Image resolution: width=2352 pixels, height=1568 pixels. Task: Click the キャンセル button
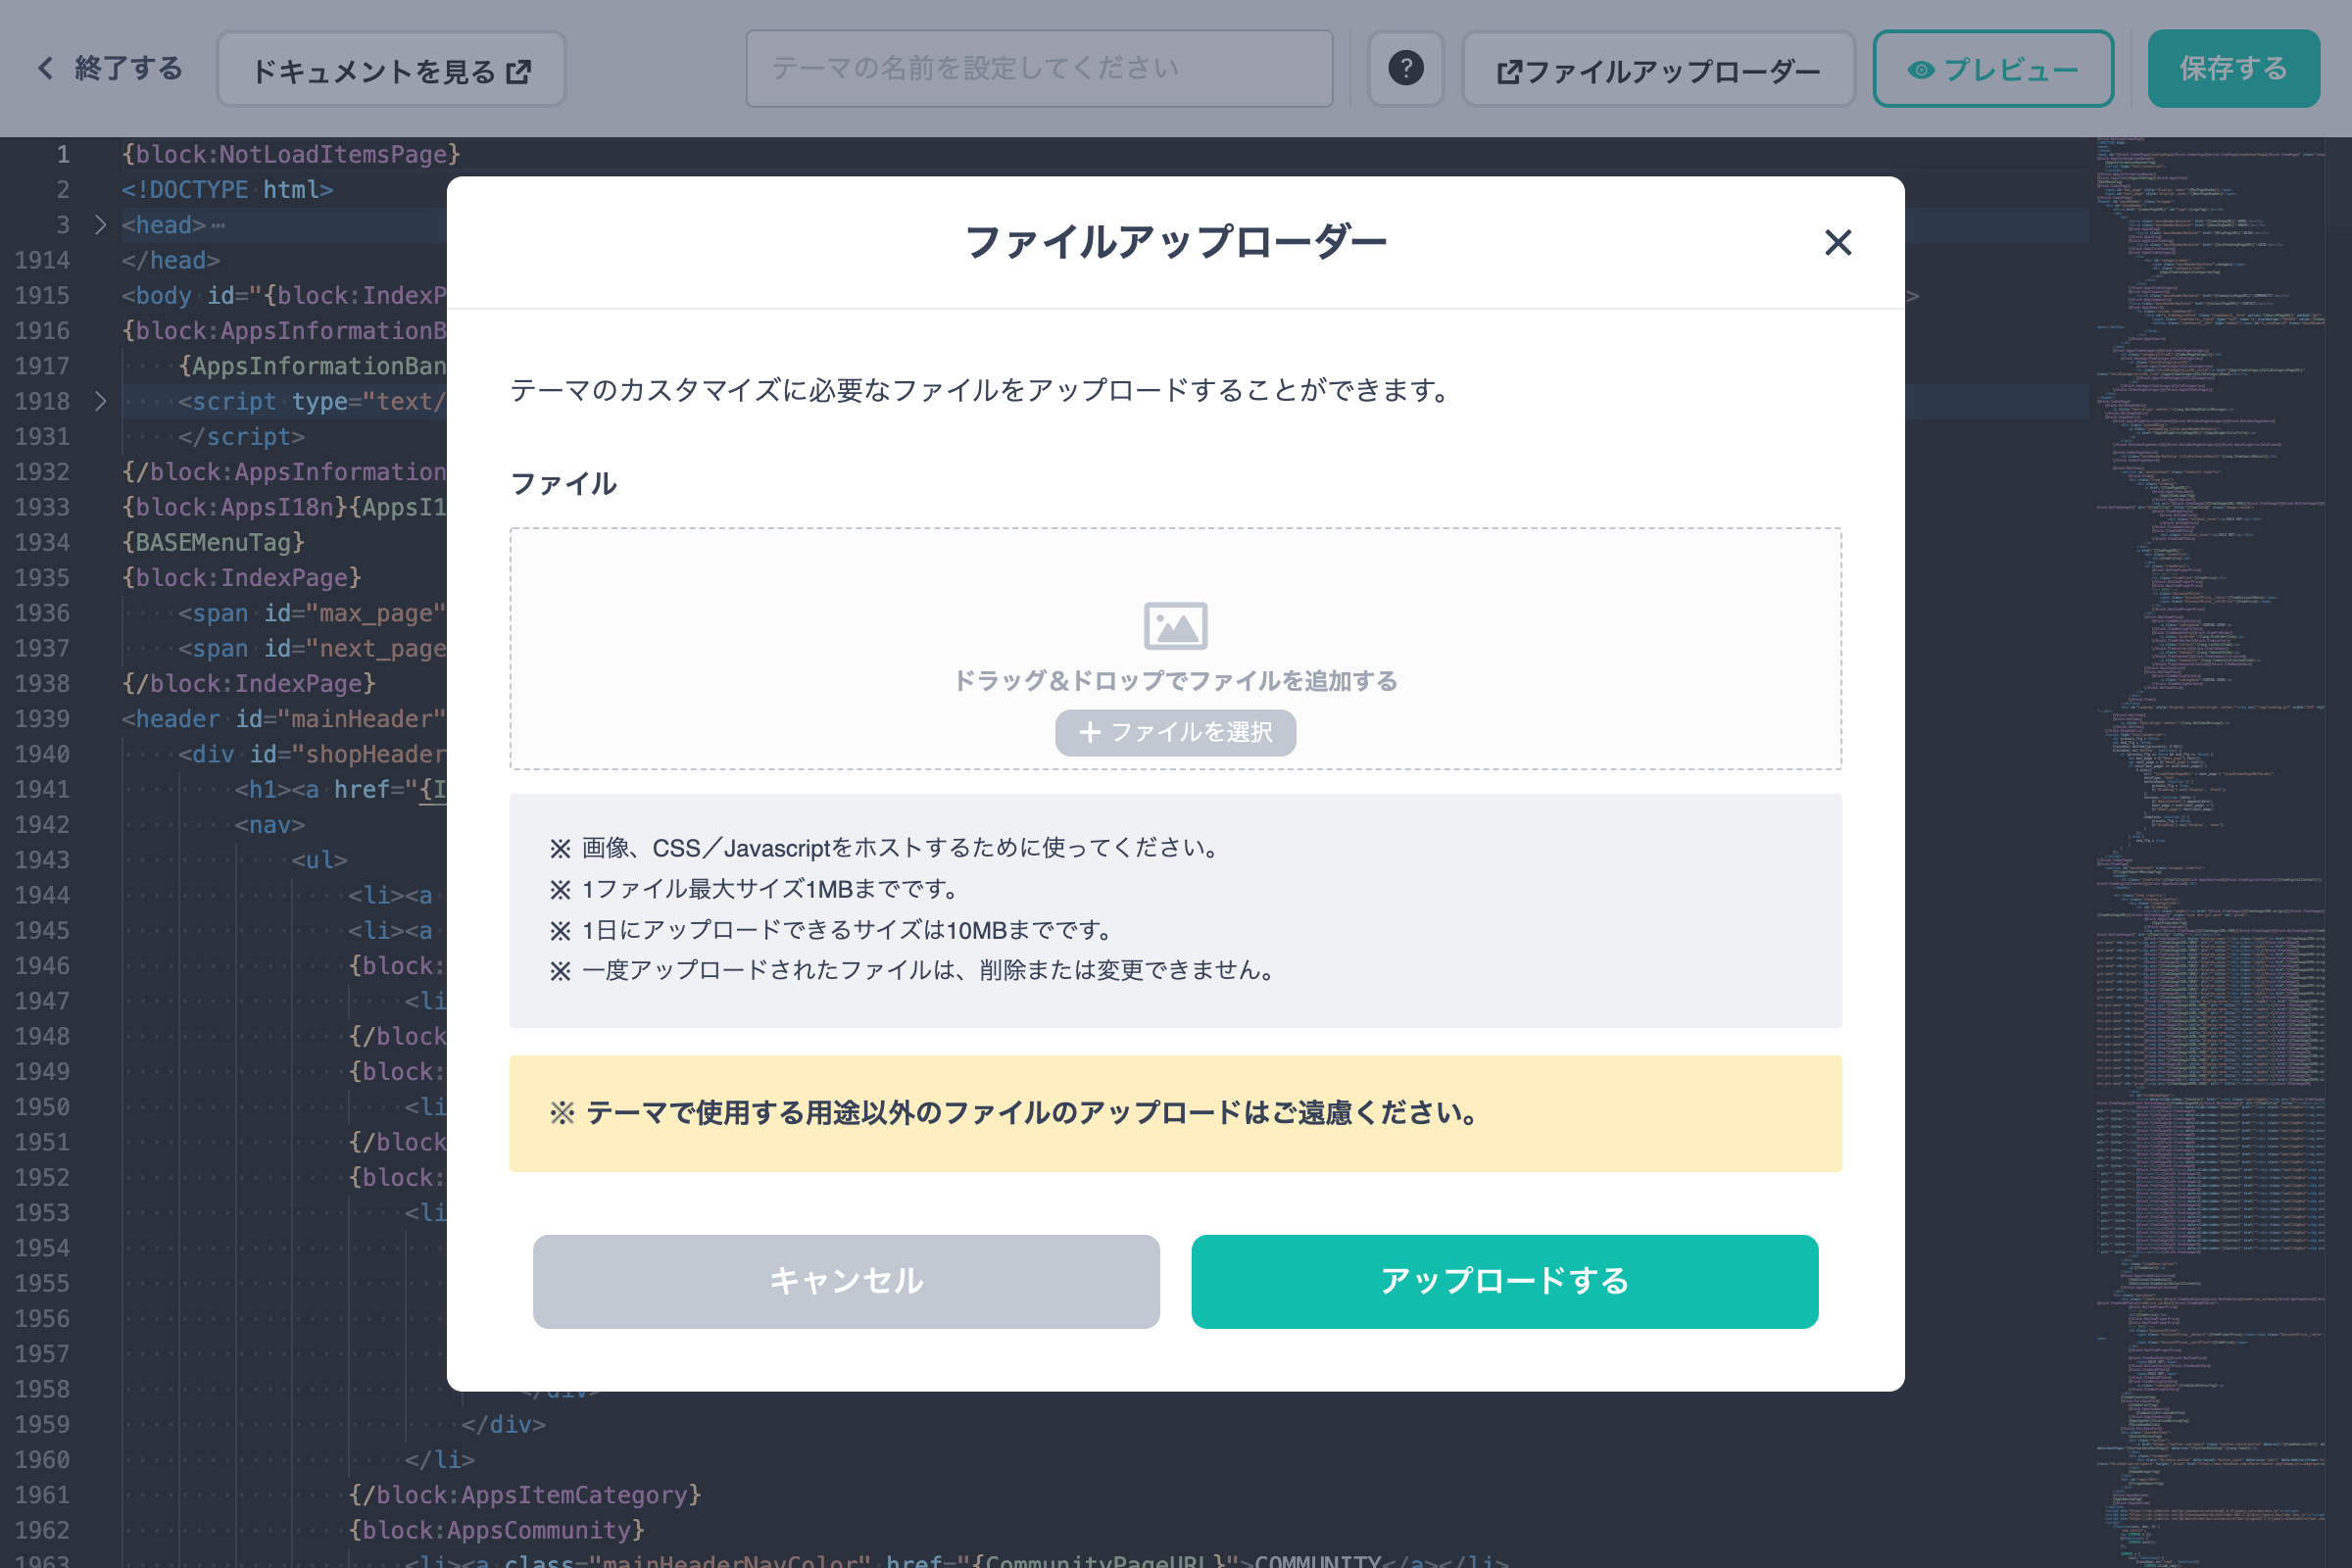846,1281
